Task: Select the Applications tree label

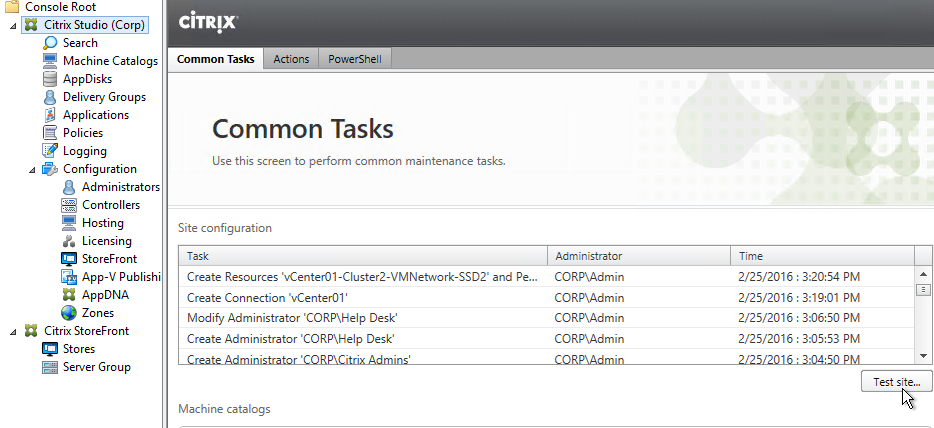Action: 95,115
